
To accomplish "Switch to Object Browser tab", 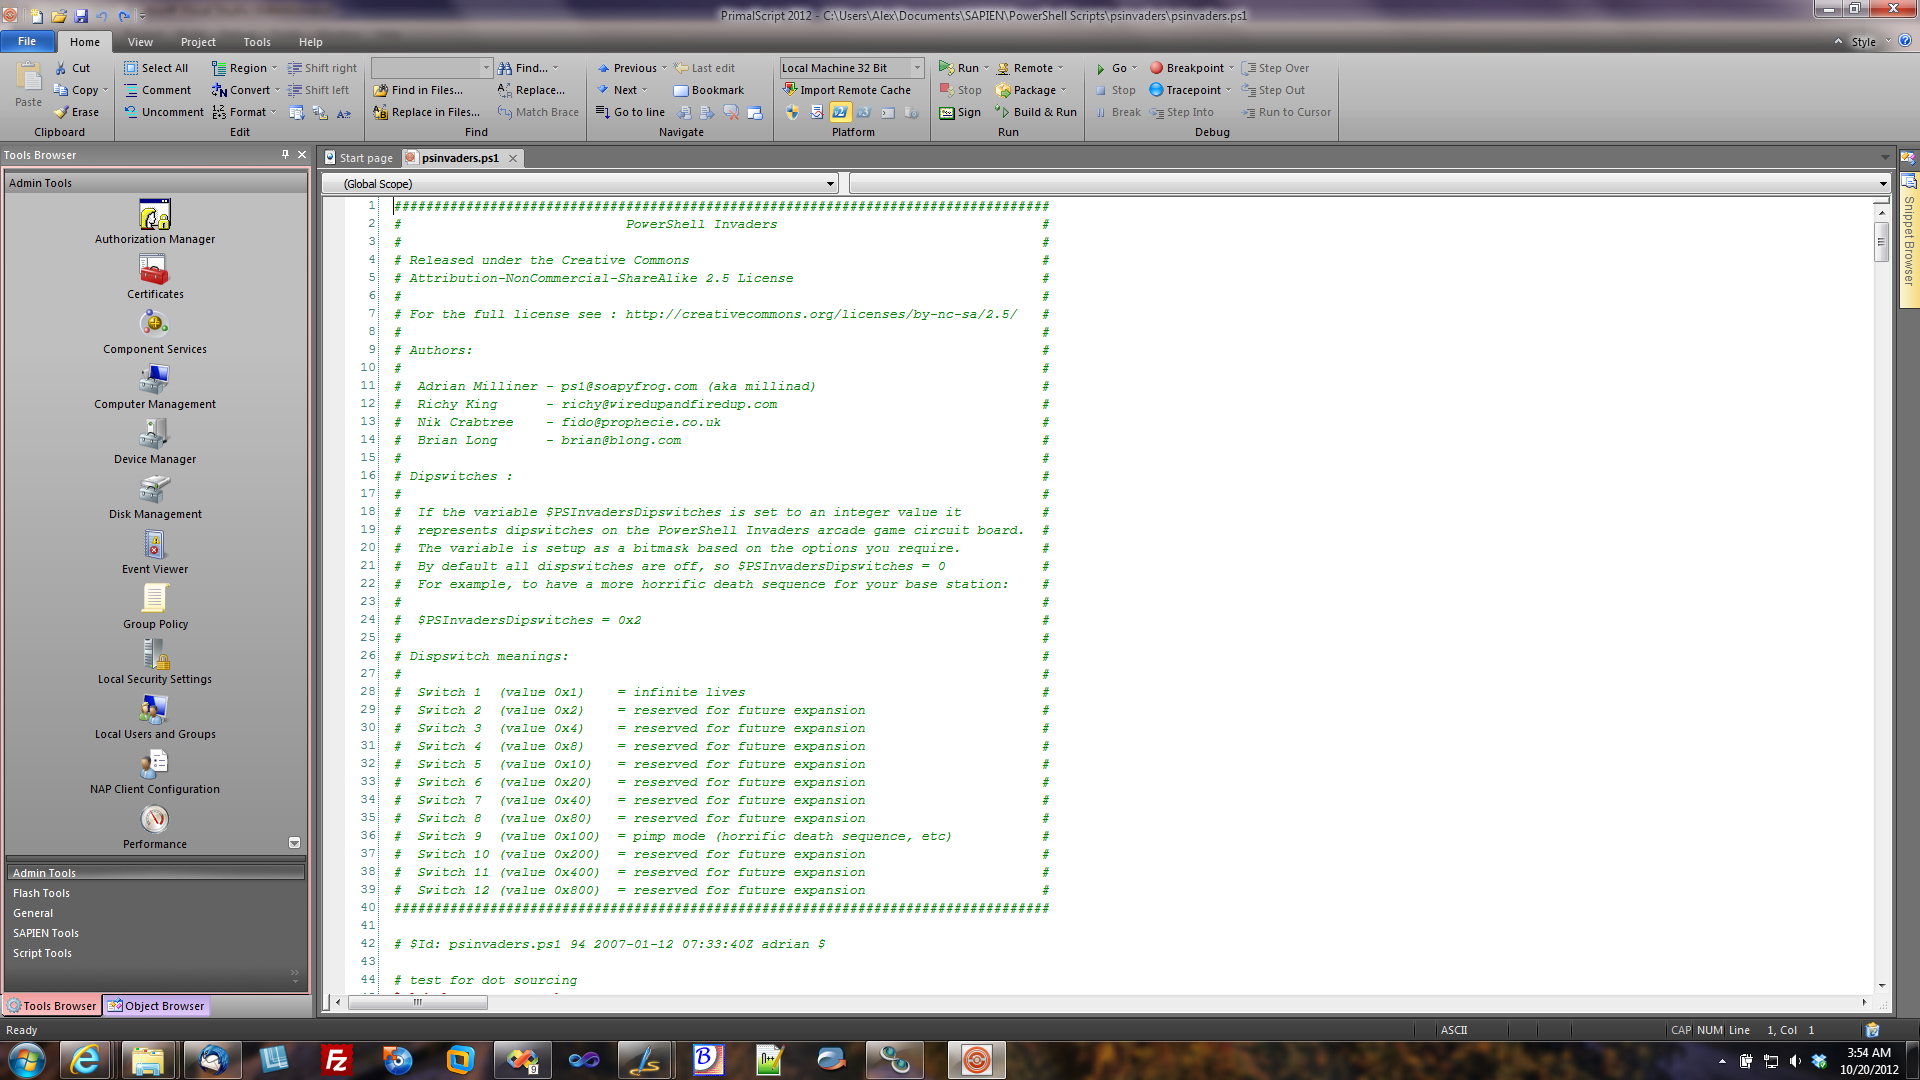I will click(x=156, y=1006).
